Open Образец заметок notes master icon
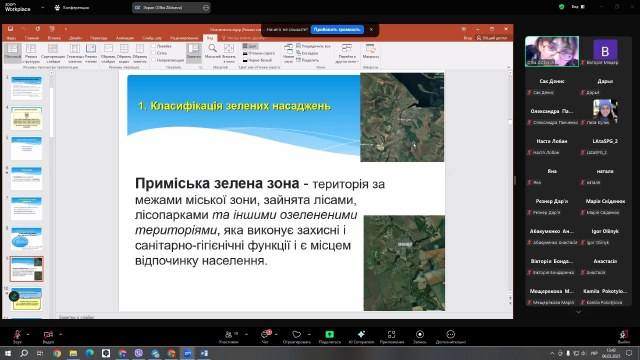This screenshot has width=640, height=360. pyautogui.click(x=140, y=53)
